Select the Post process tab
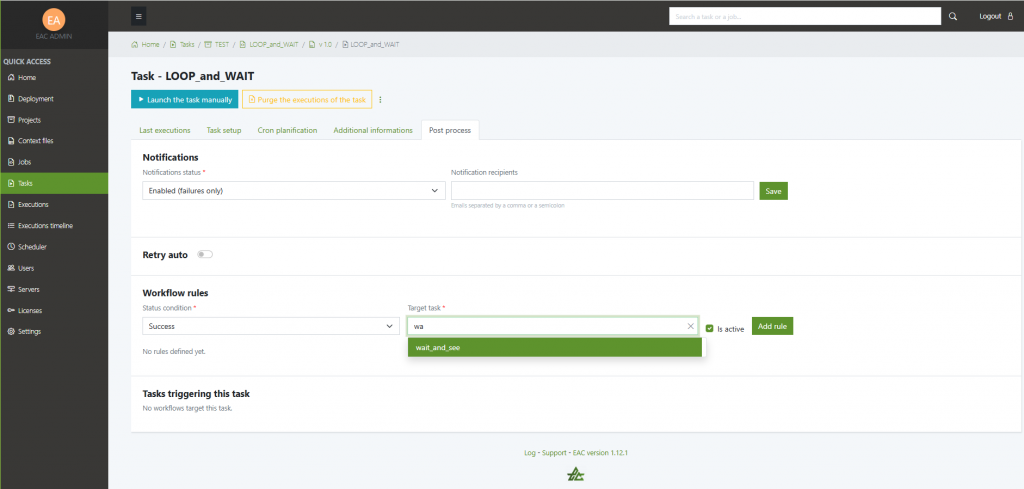Viewport: 1024px width, 489px height. 450,131
